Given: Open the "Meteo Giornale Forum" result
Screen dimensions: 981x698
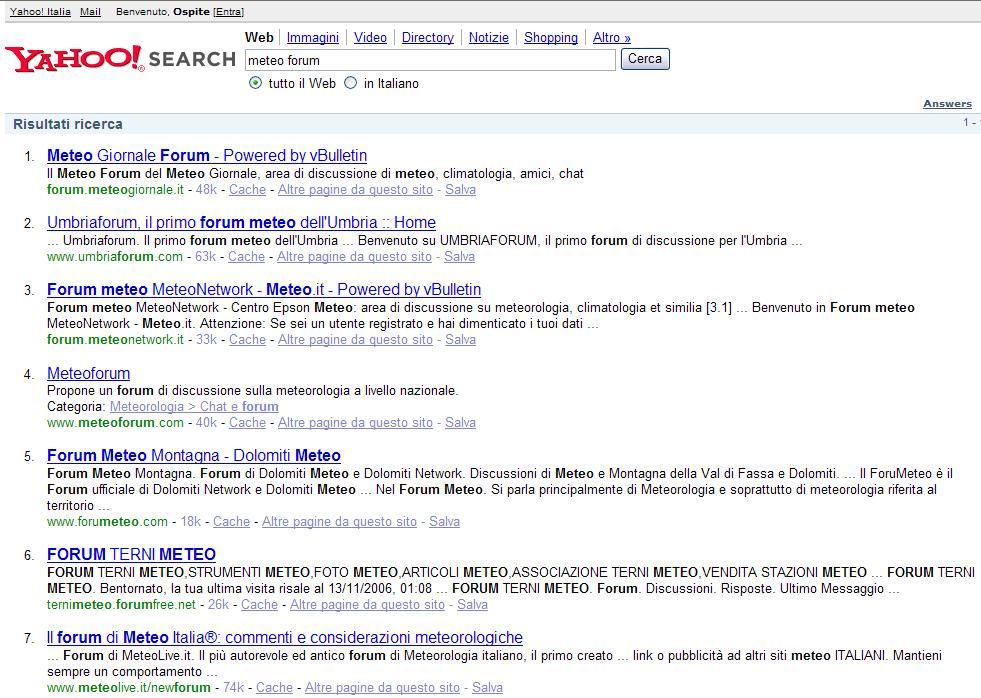Looking at the screenshot, I should coord(206,156).
